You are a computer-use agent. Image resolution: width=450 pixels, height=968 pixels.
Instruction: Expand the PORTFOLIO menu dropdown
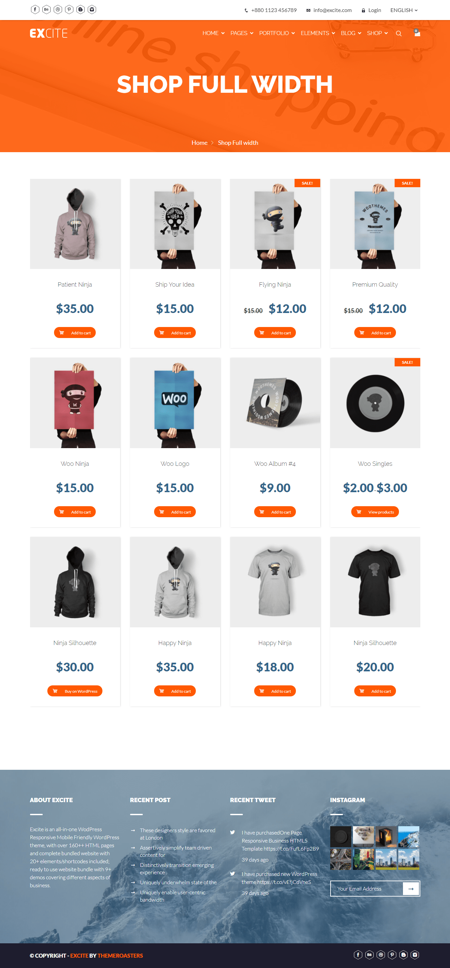point(277,33)
